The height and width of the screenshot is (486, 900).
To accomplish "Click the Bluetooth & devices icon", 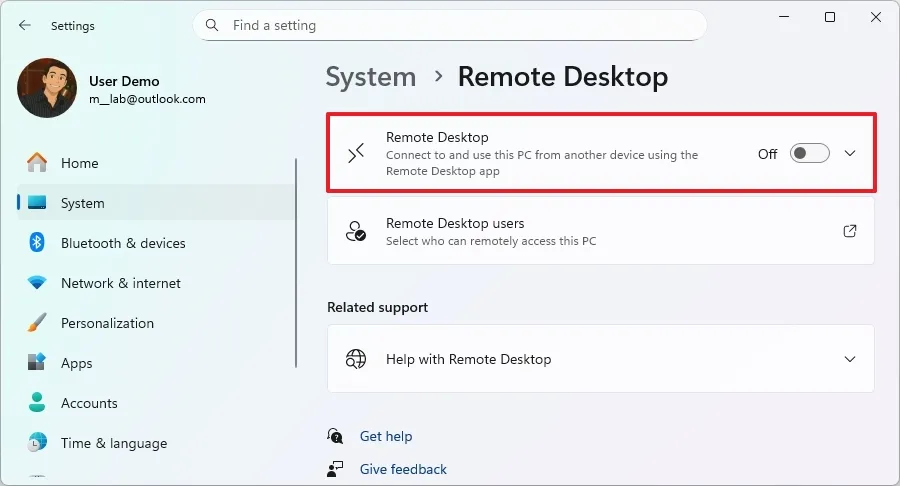I will [x=37, y=243].
